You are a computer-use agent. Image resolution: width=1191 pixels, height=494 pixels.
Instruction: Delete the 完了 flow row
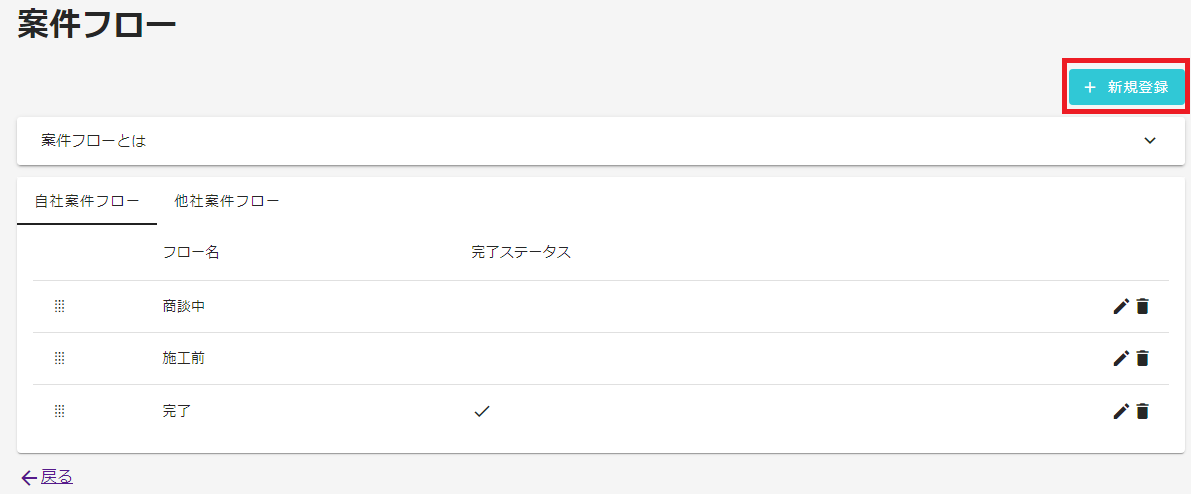[x=1142, y=411]
